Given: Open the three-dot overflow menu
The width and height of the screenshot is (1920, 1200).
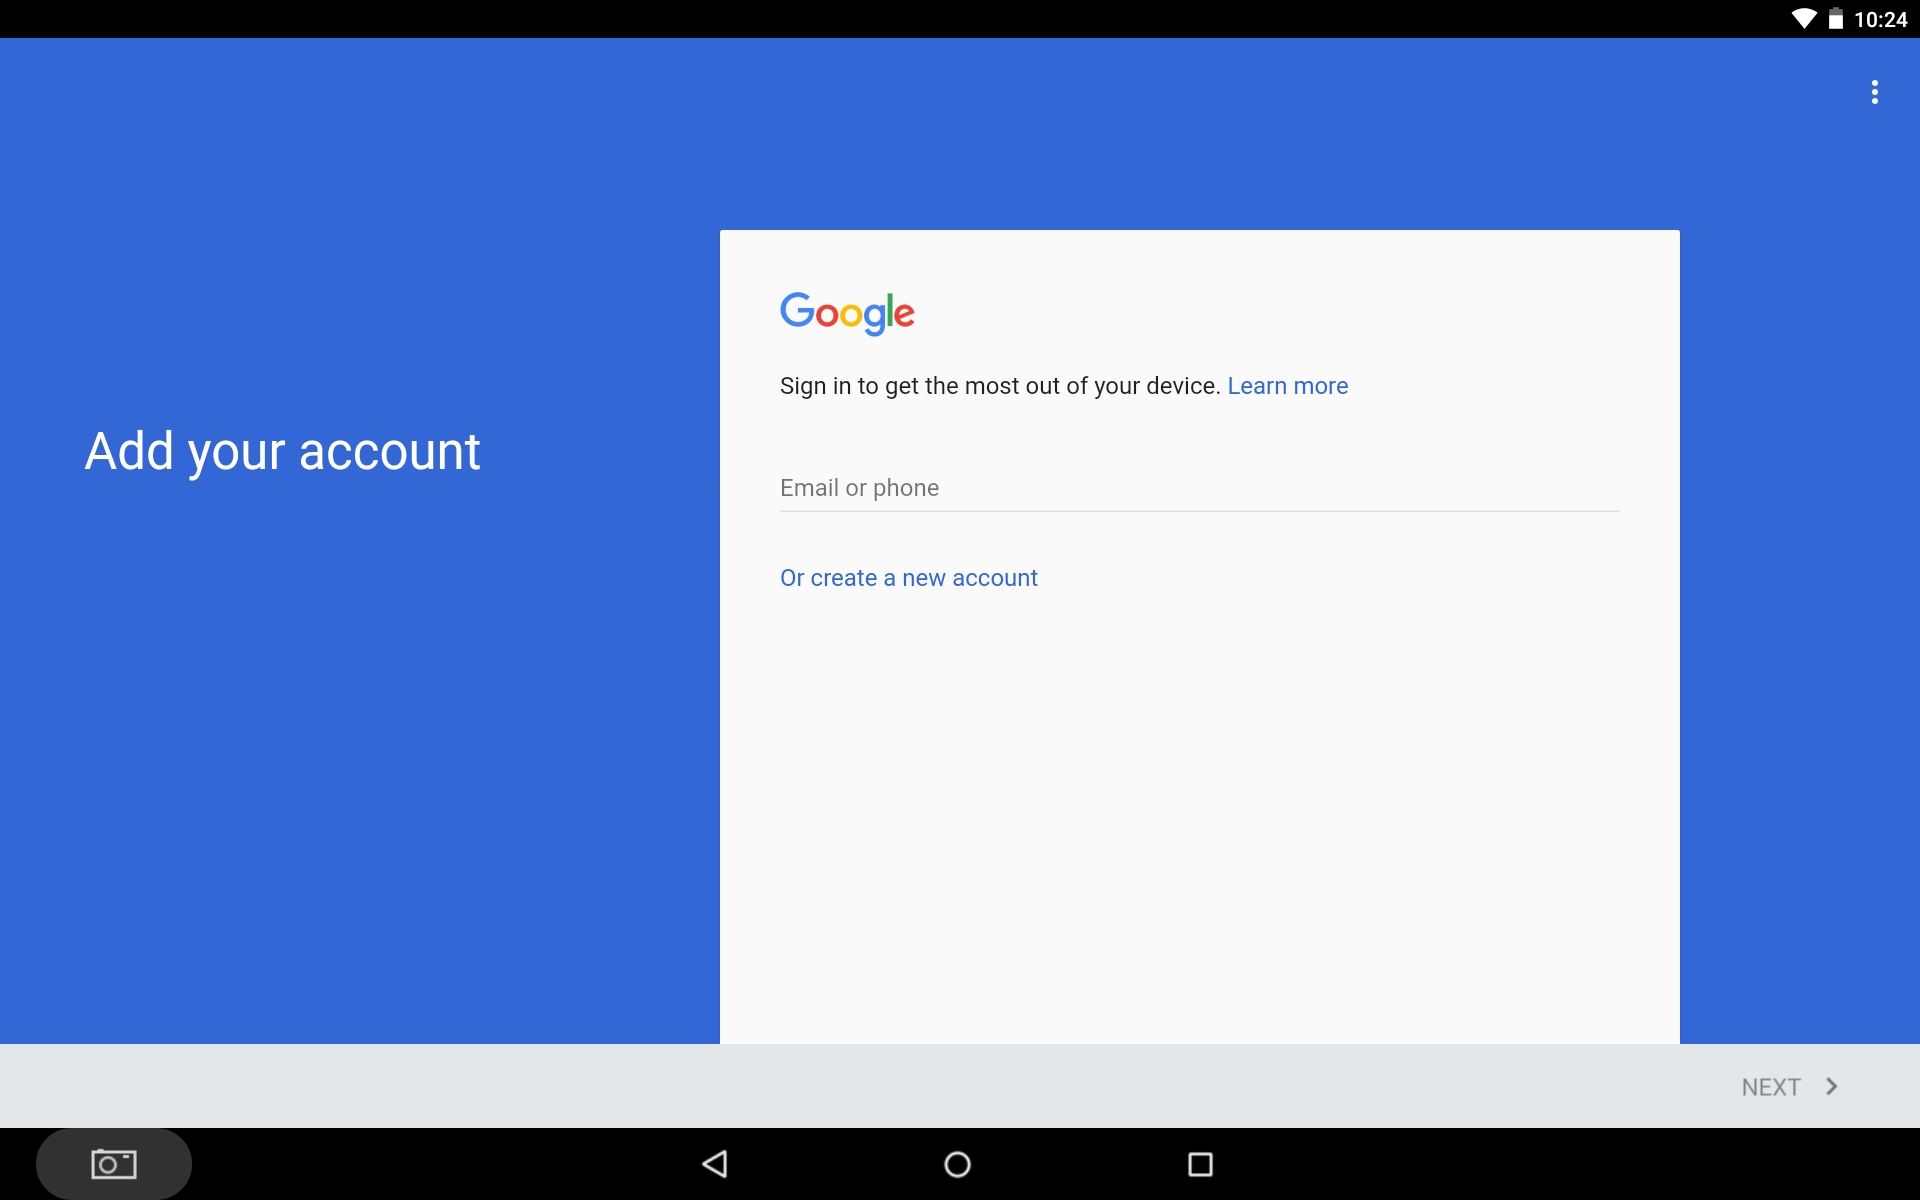Looking at the screenshot, I should [x=1874, y=92].
